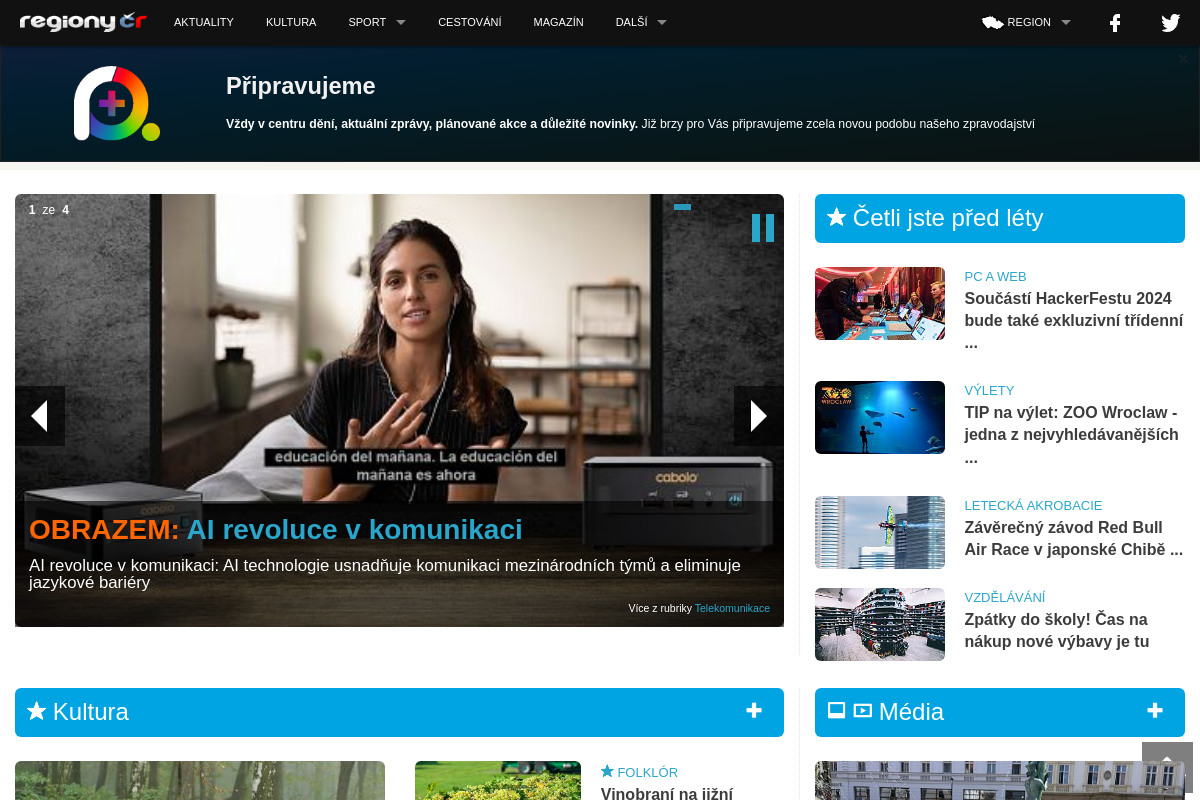Open the Facebook icon link

(1115, 23)
